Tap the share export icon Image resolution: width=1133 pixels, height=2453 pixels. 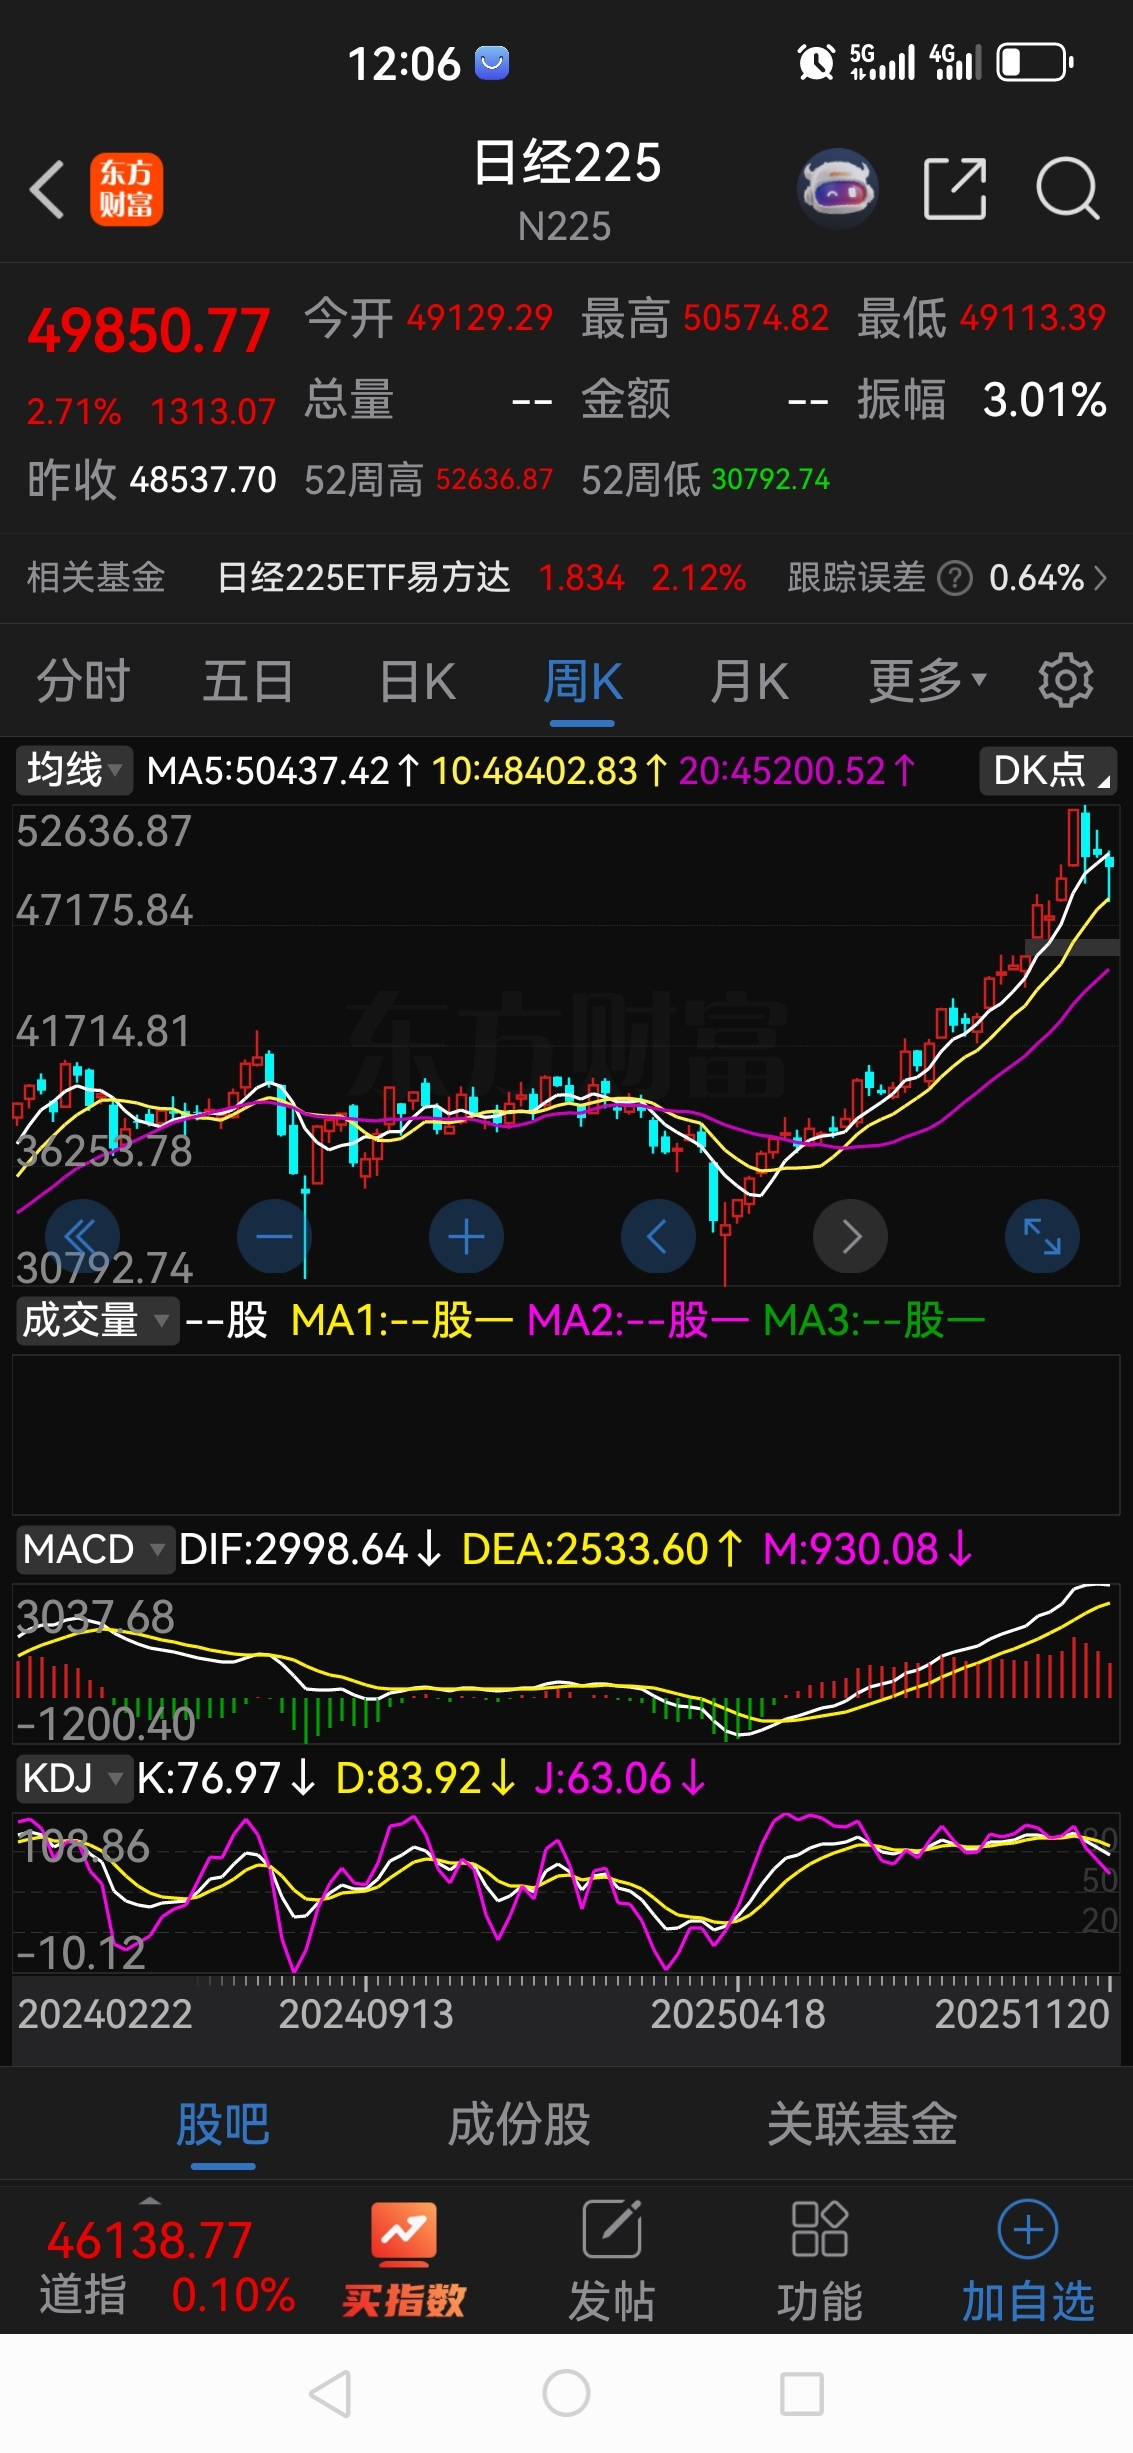click(x=955, y=188)
